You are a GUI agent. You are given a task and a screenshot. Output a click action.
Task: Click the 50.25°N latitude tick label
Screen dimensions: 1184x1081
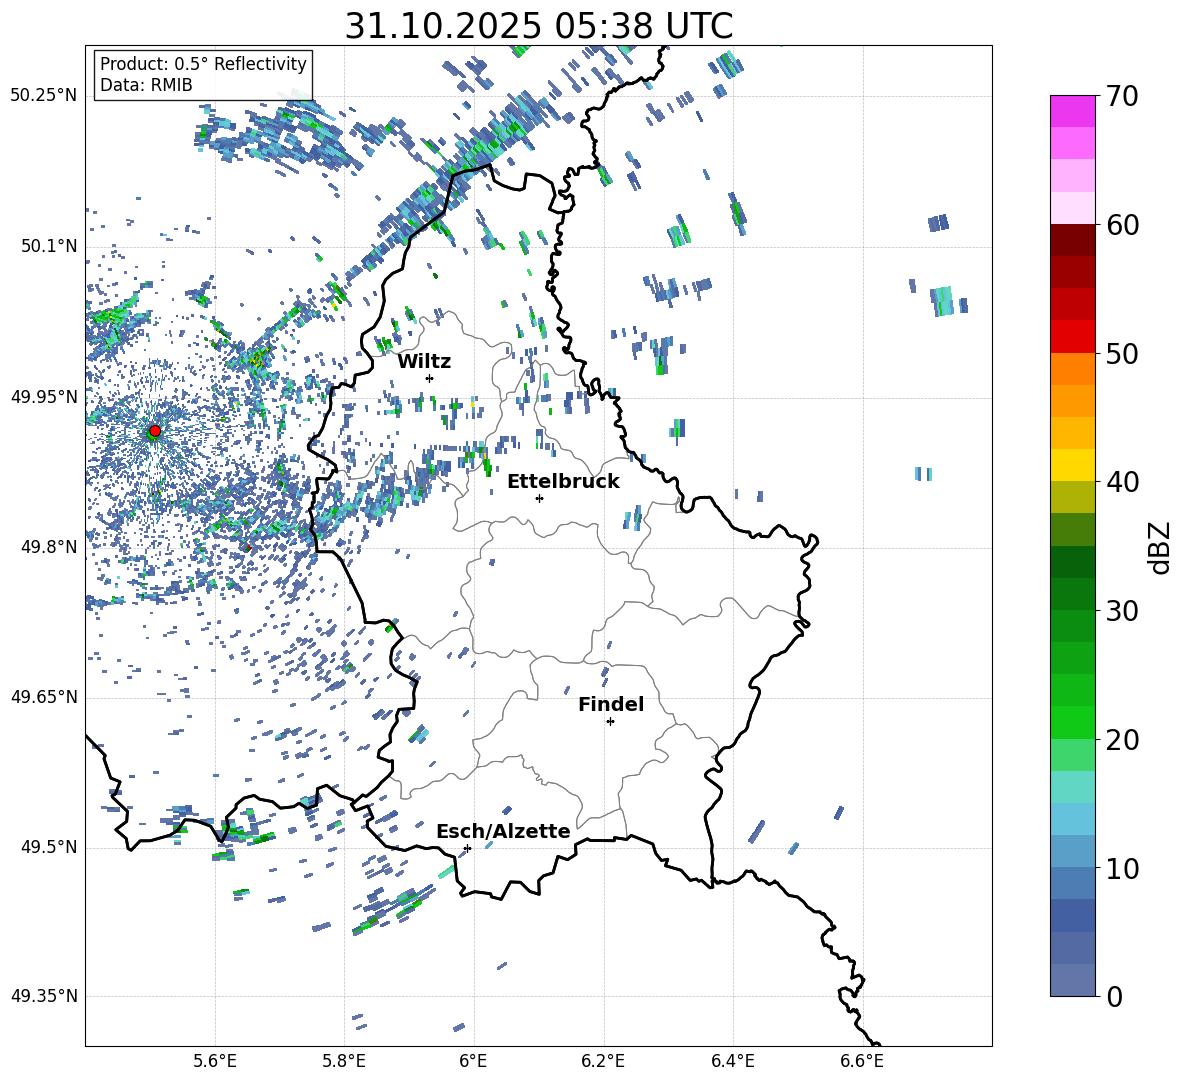coord(43,95)
